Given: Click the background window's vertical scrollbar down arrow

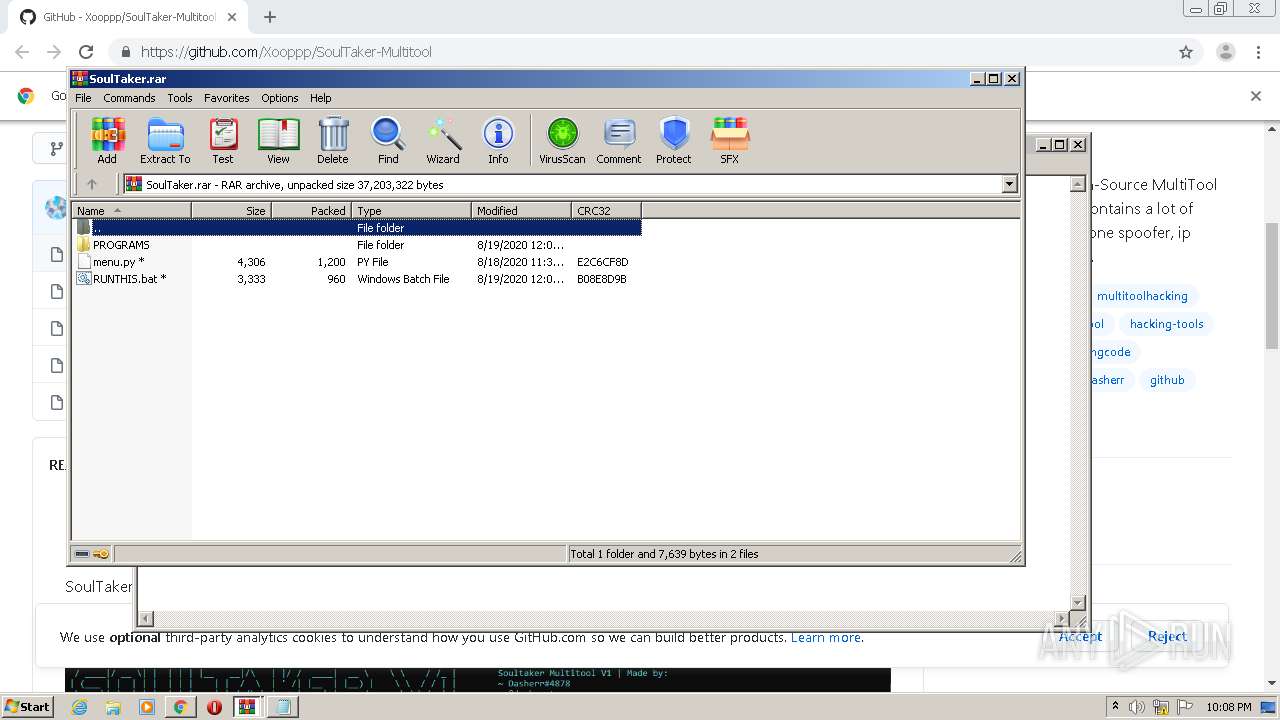Looking at the screenshot, I should coord(1078,603).
